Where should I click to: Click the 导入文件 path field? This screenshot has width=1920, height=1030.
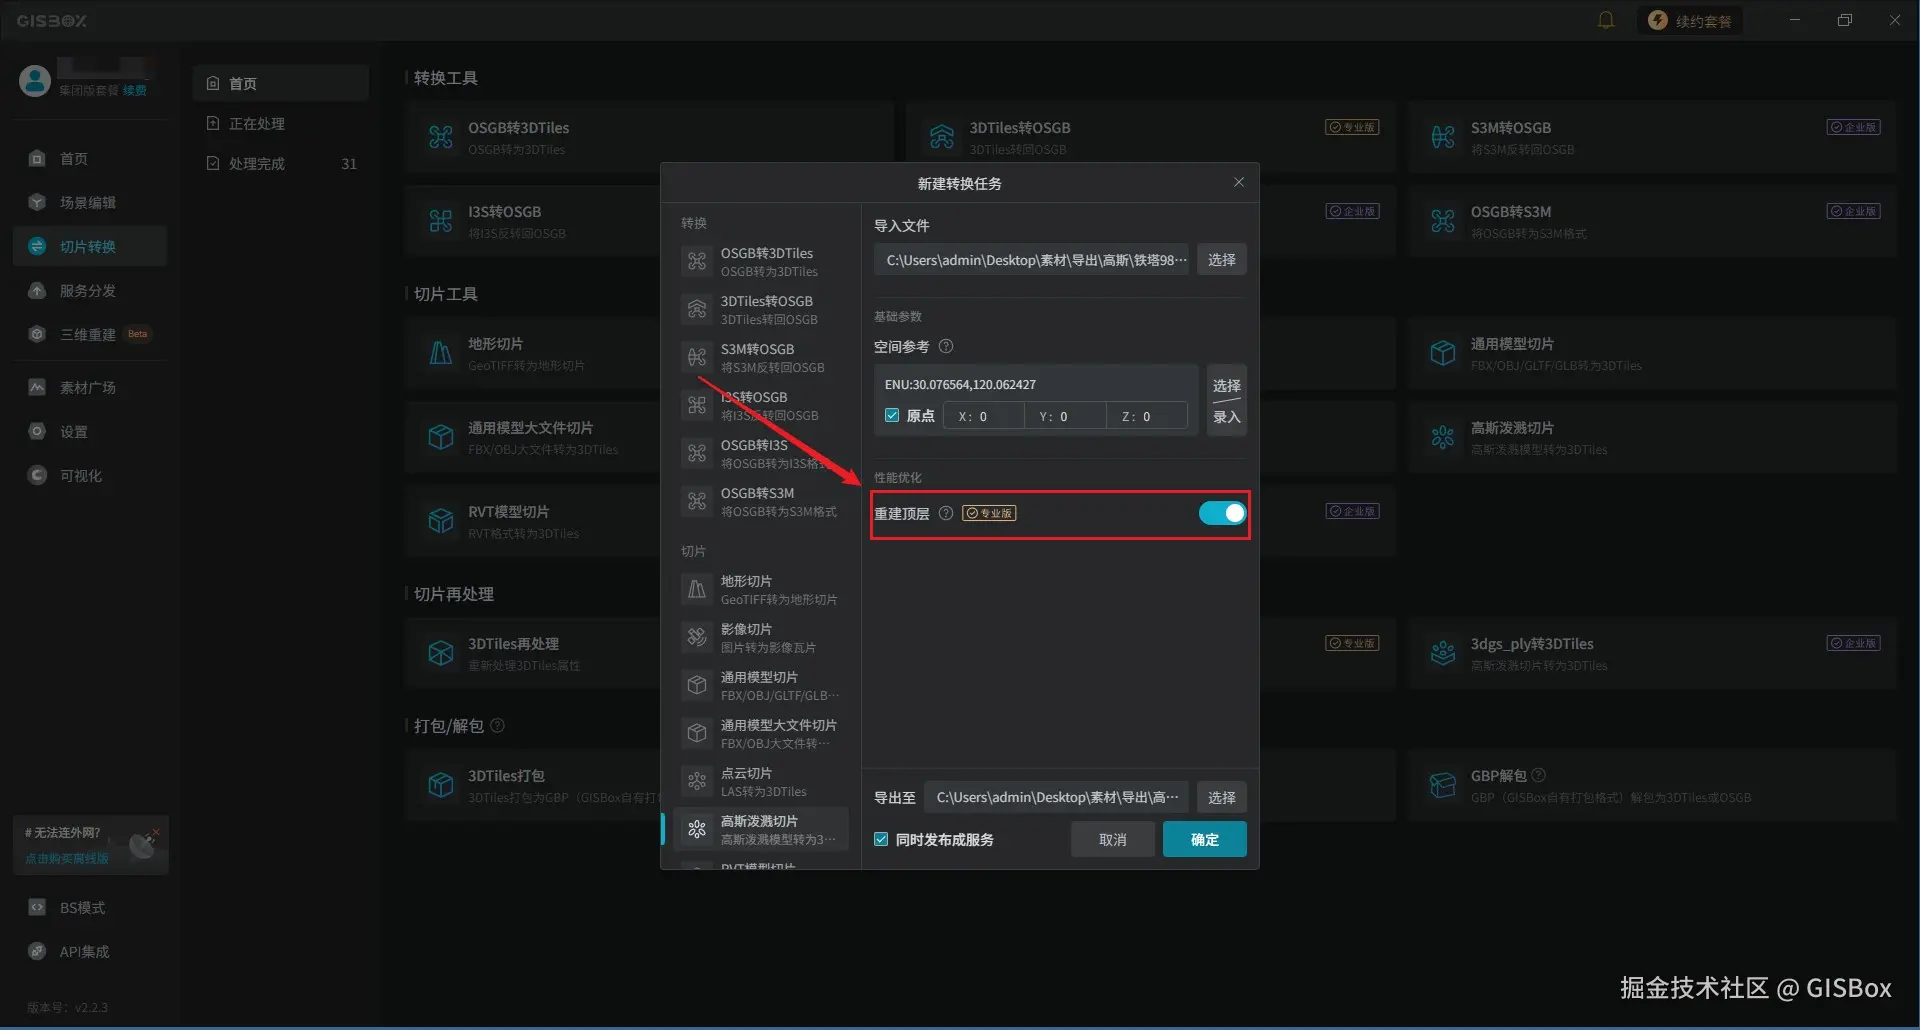coord(1032,259)
